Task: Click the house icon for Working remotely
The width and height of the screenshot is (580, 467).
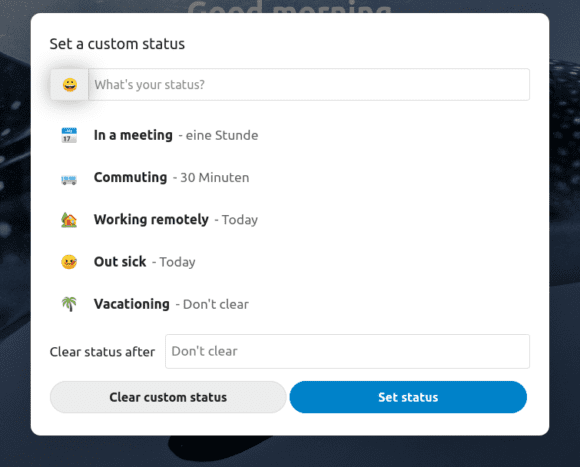Action: [x=69, y=220]
